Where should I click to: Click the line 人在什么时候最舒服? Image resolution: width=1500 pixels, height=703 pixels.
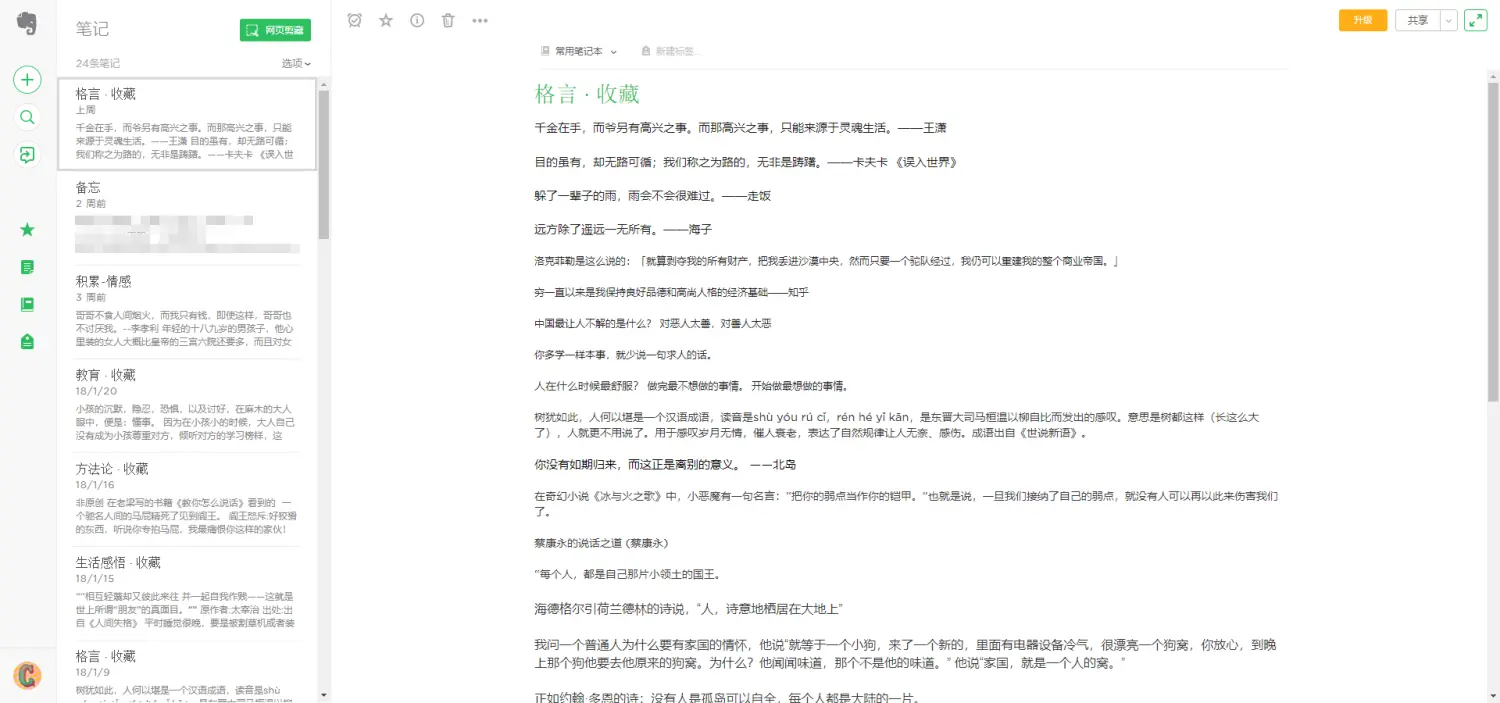pyautogui.click(x=691, y=386)
